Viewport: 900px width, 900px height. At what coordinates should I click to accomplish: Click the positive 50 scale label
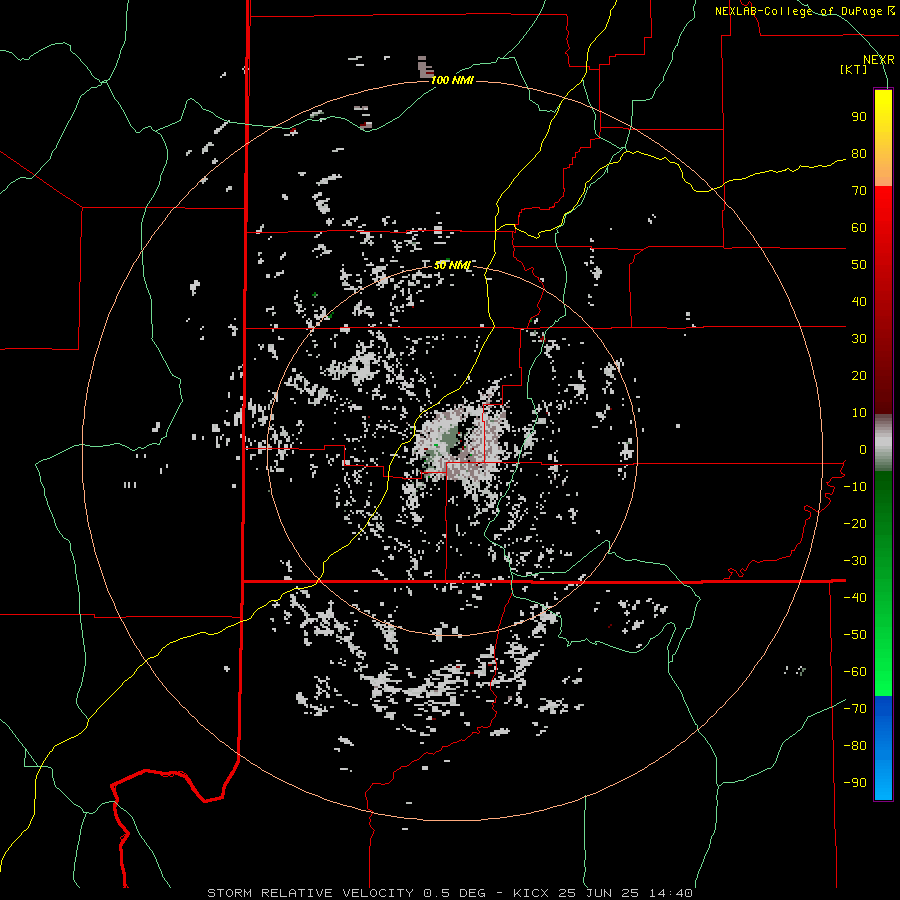[x=859, y=265]
